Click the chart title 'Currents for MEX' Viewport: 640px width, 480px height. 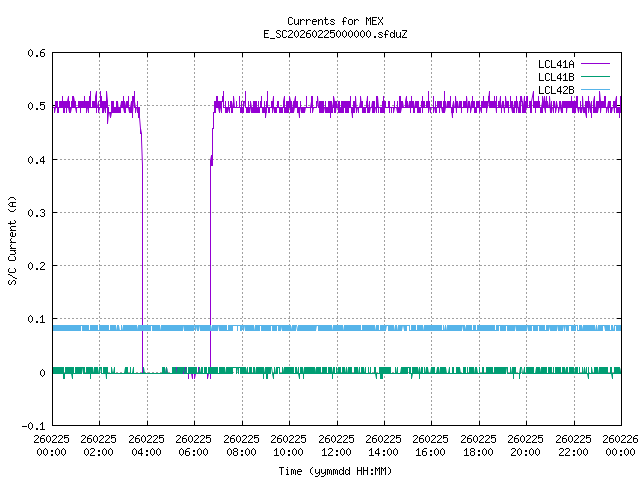click(334, 21)
